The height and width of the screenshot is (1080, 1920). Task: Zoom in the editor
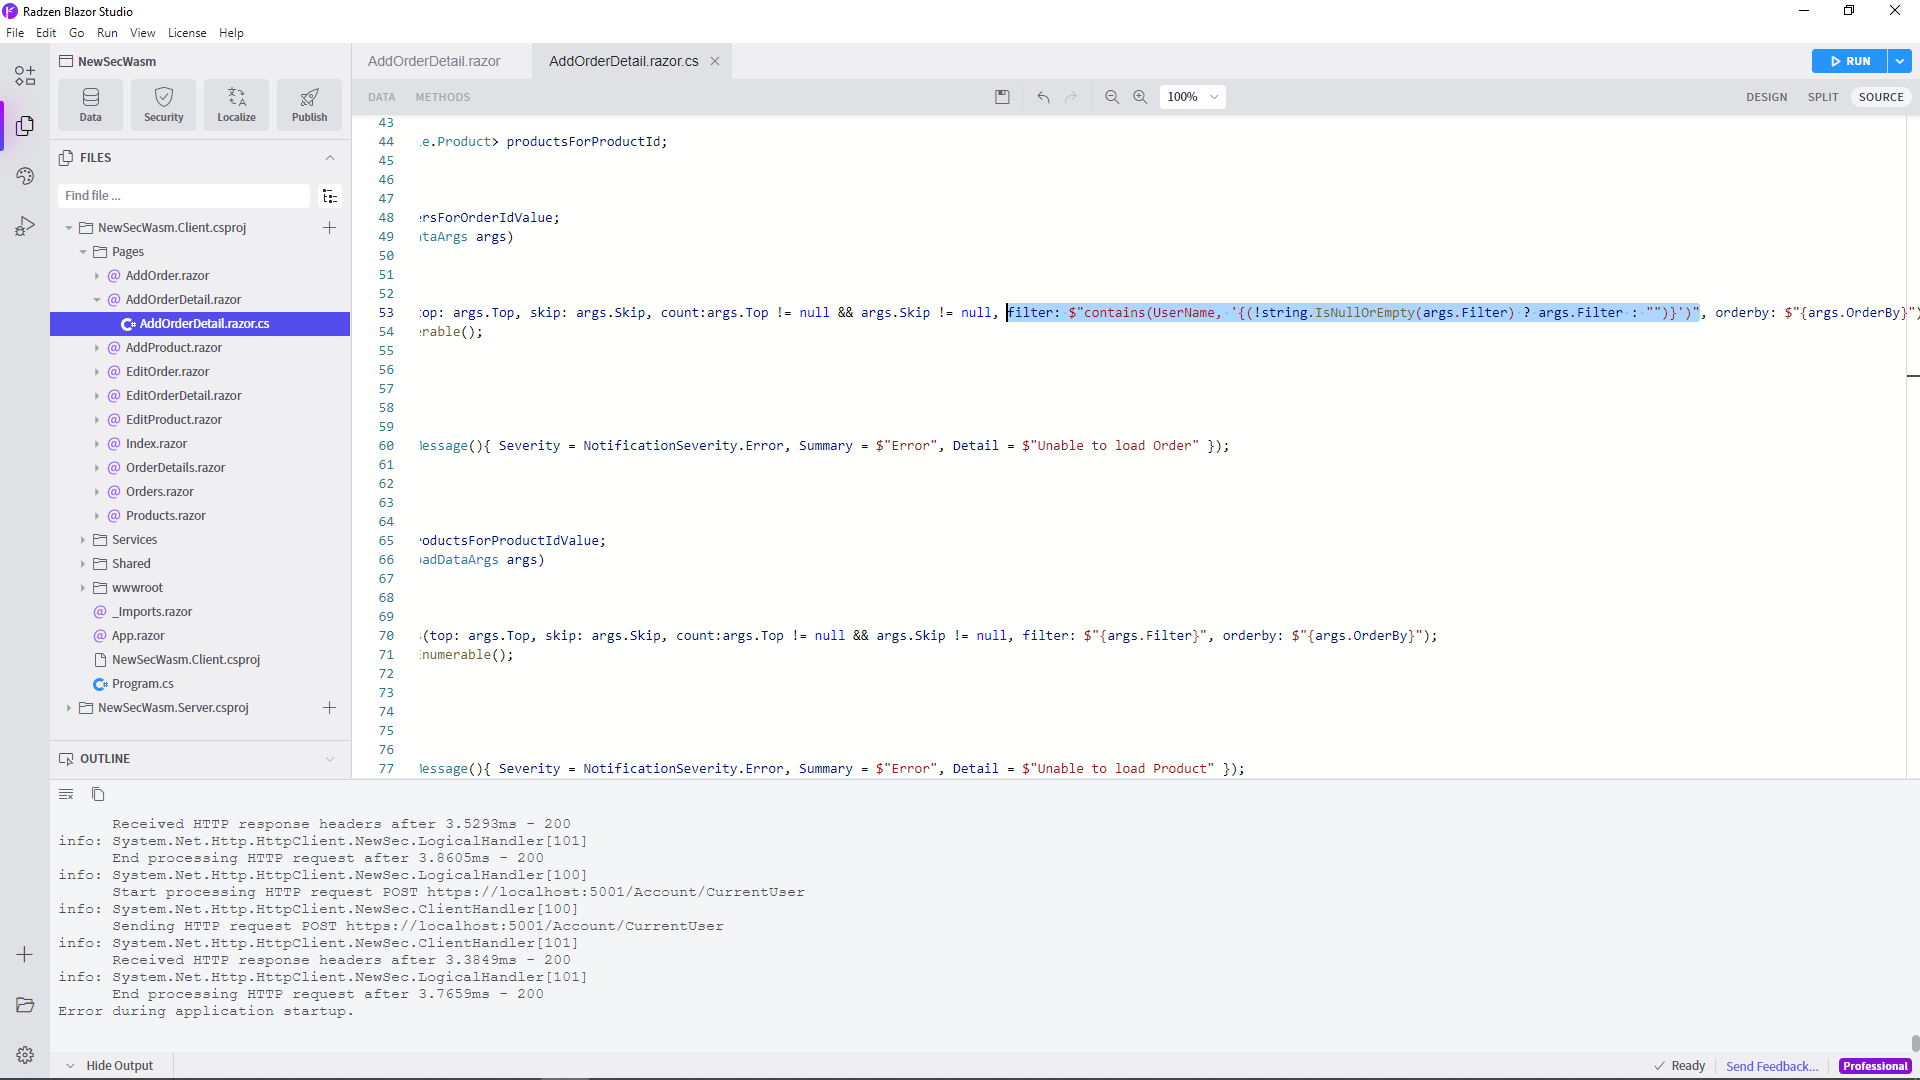[1140, 97]
